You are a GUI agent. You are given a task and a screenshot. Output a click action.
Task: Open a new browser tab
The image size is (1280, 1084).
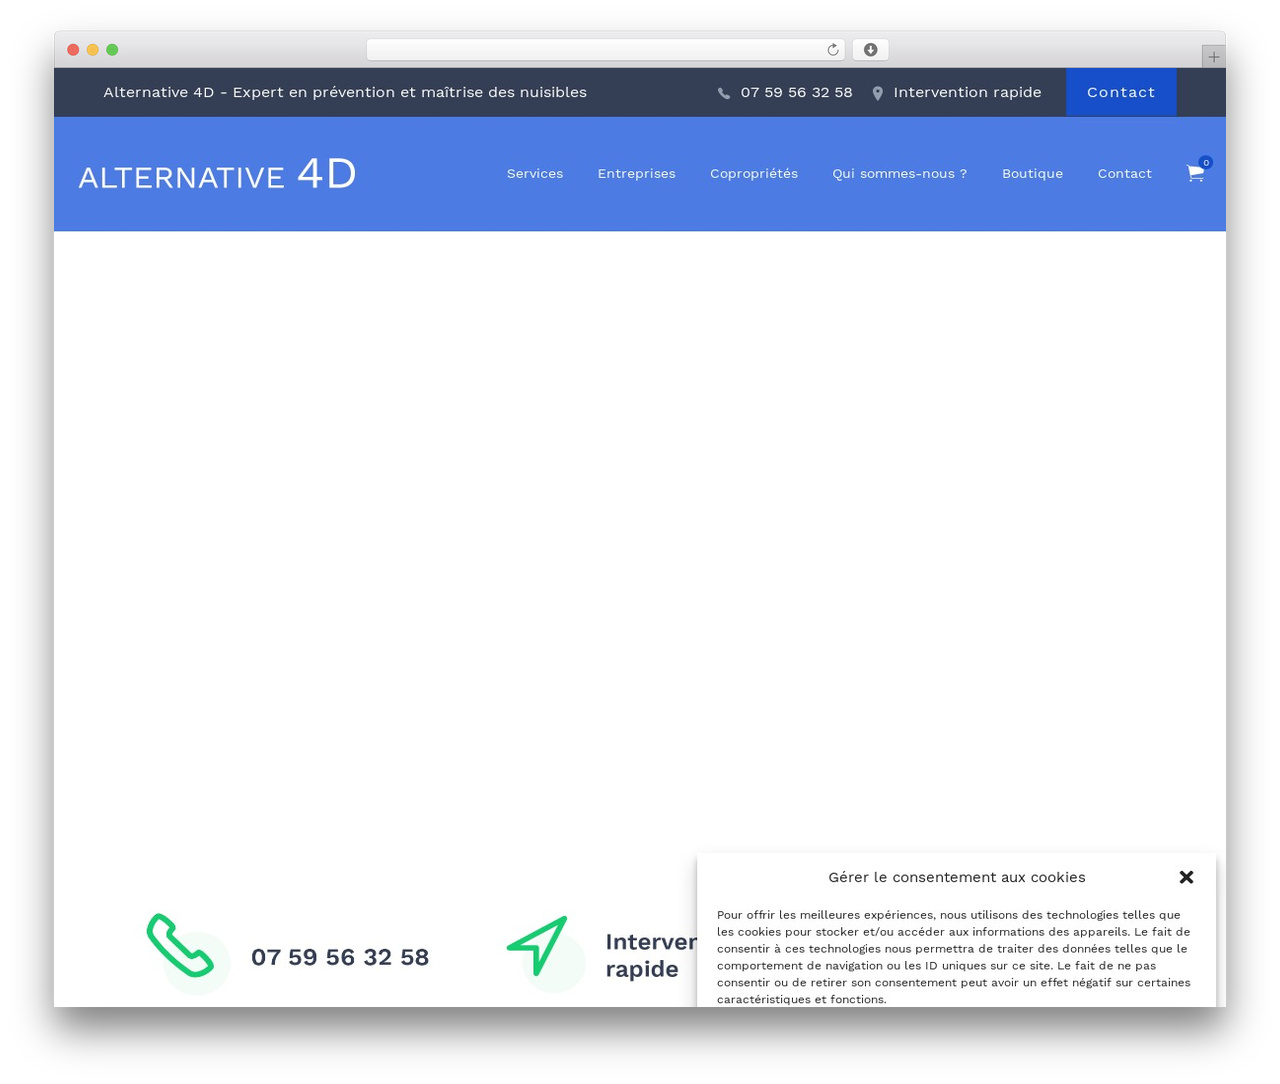pyautogui.click(x=1214, y=57)
